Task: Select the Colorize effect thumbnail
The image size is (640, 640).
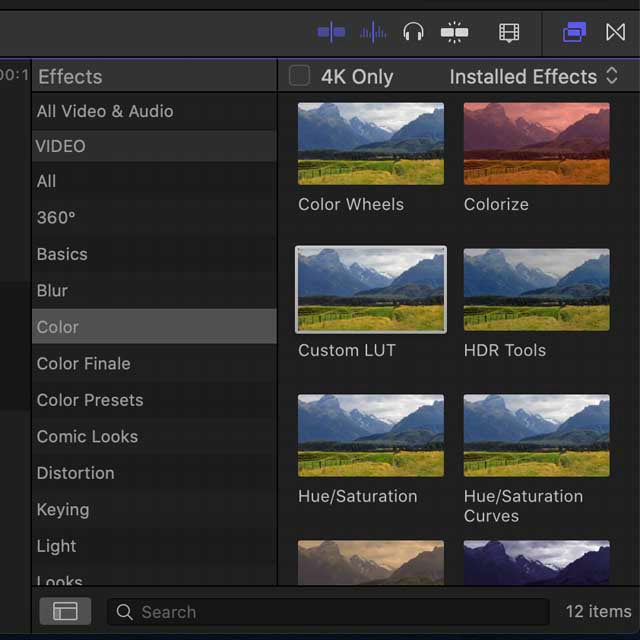Action: (x=536, y=144)
